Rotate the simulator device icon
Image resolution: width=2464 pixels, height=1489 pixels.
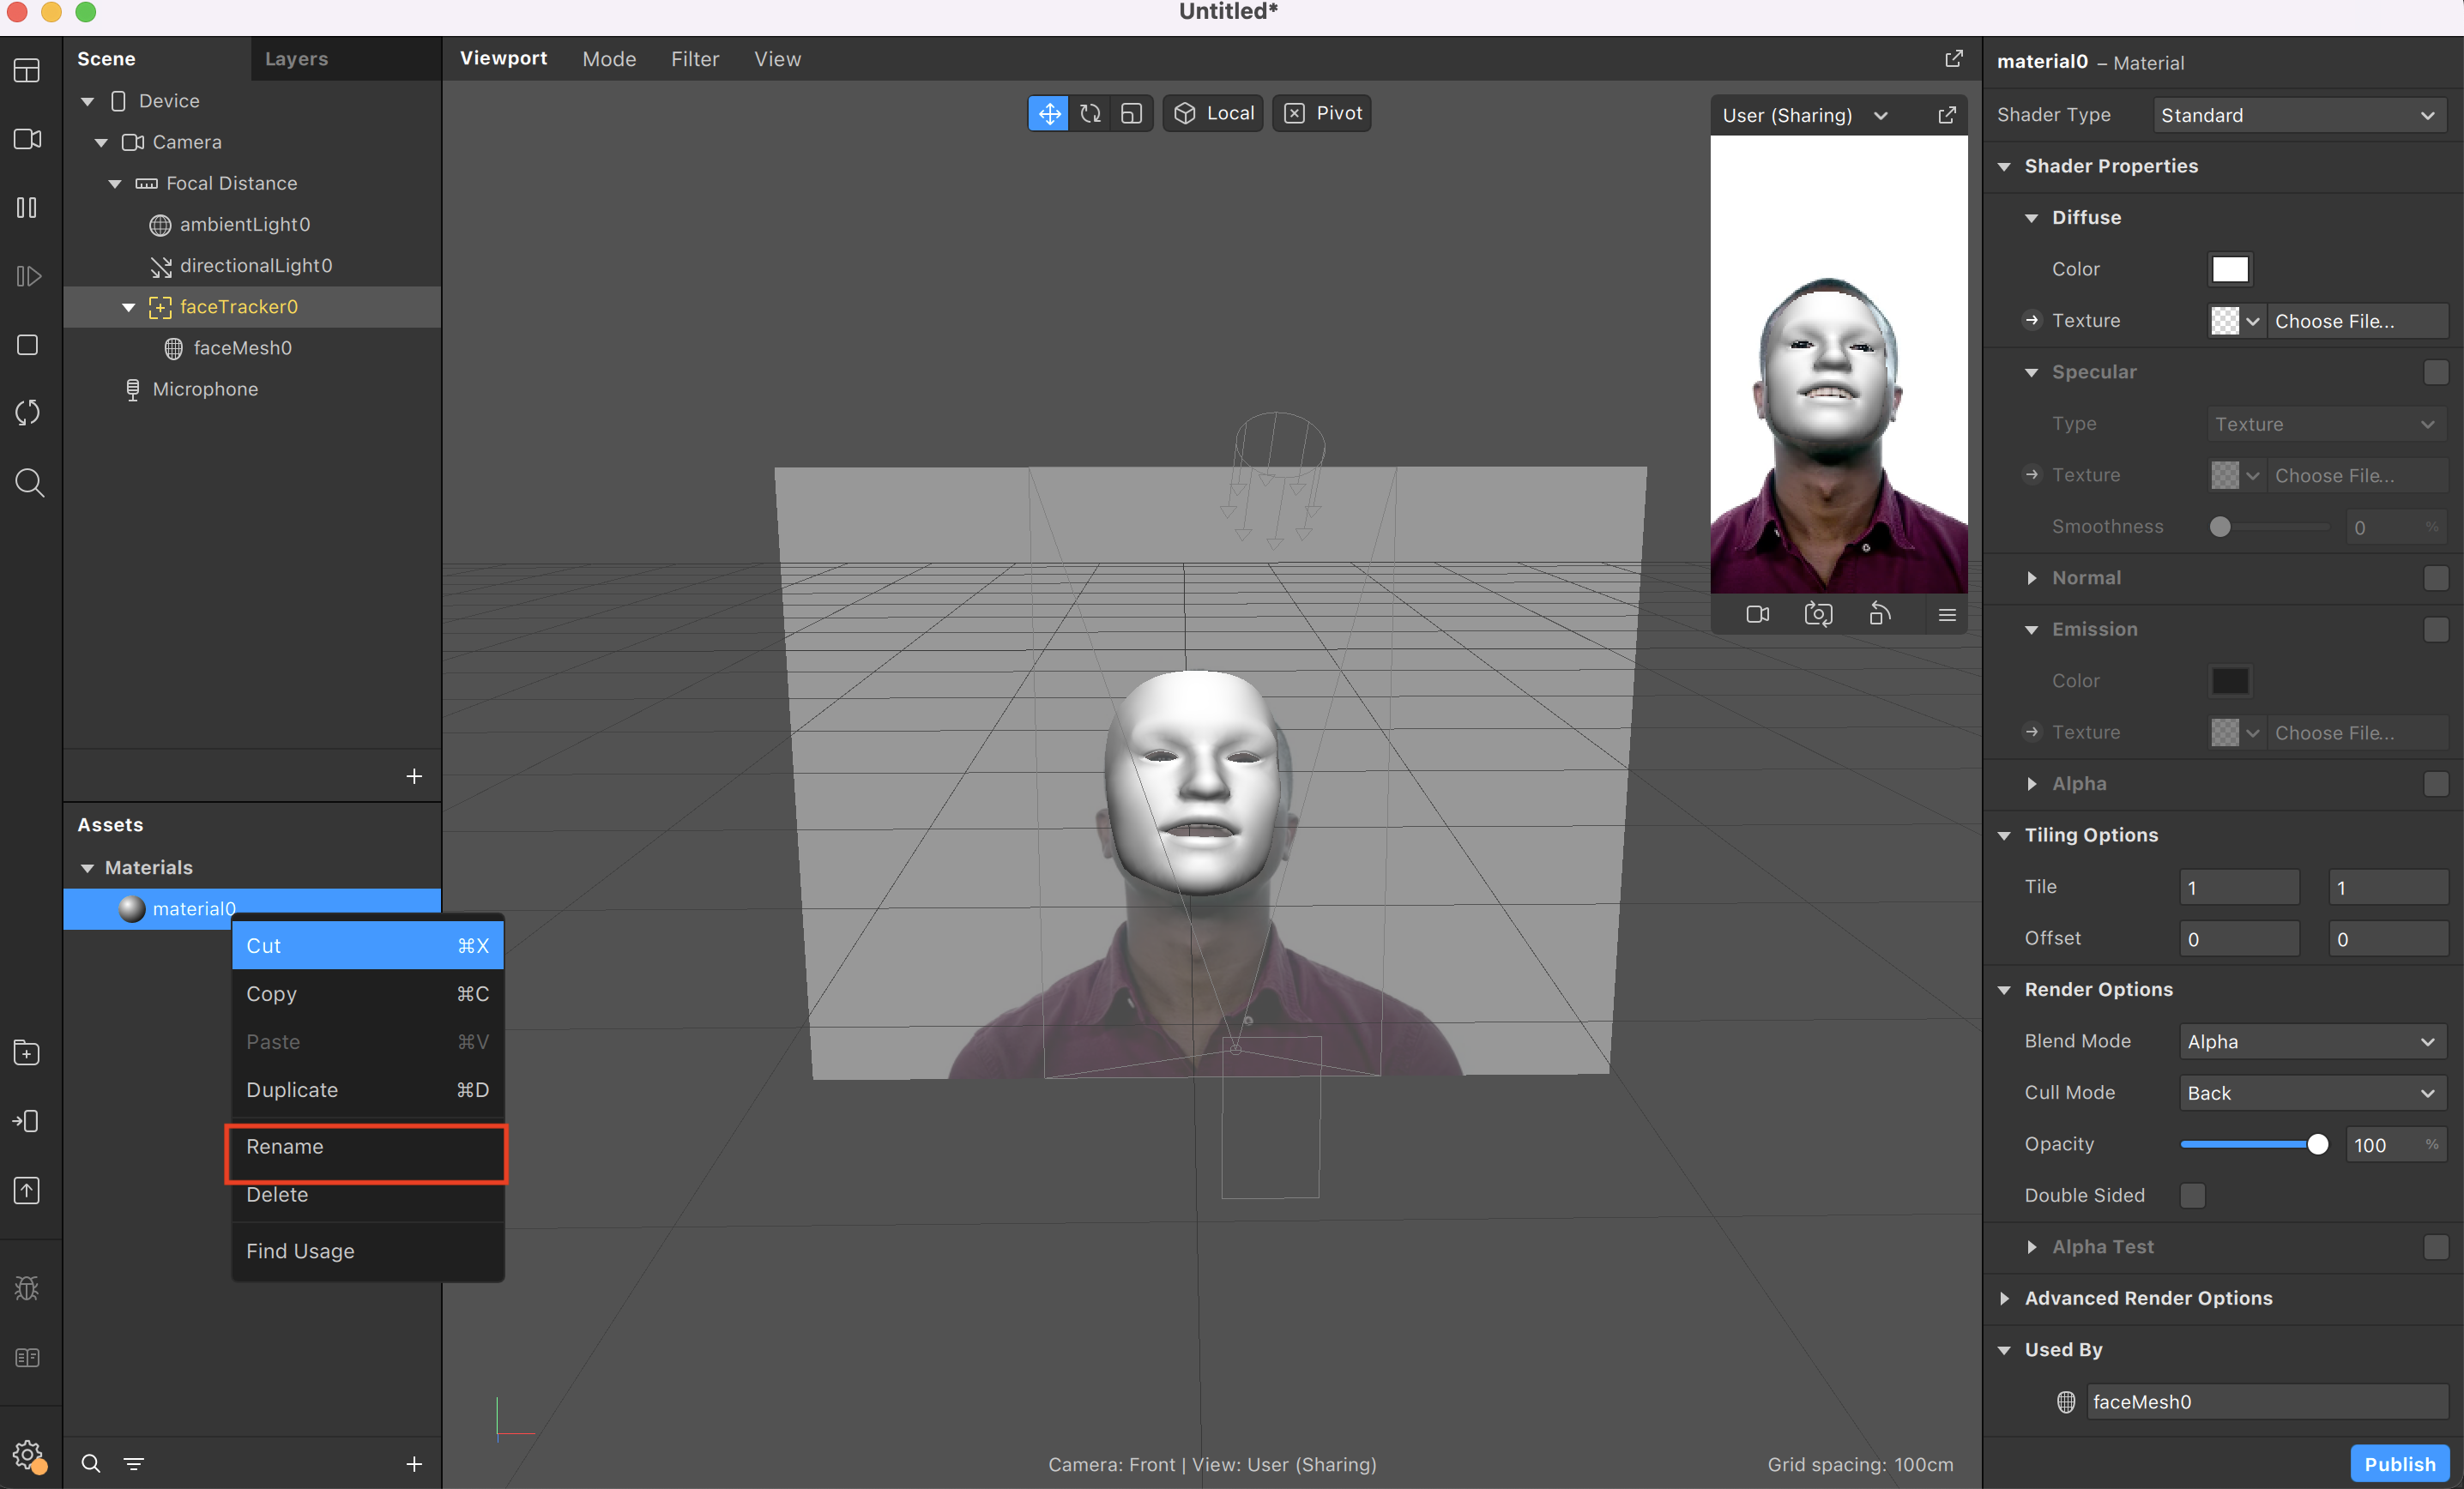[x=1879, y=614]
